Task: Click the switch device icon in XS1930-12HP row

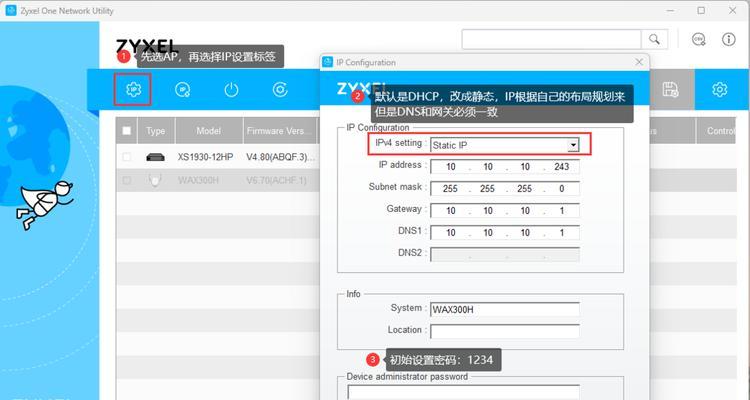Action: (155, 157)
